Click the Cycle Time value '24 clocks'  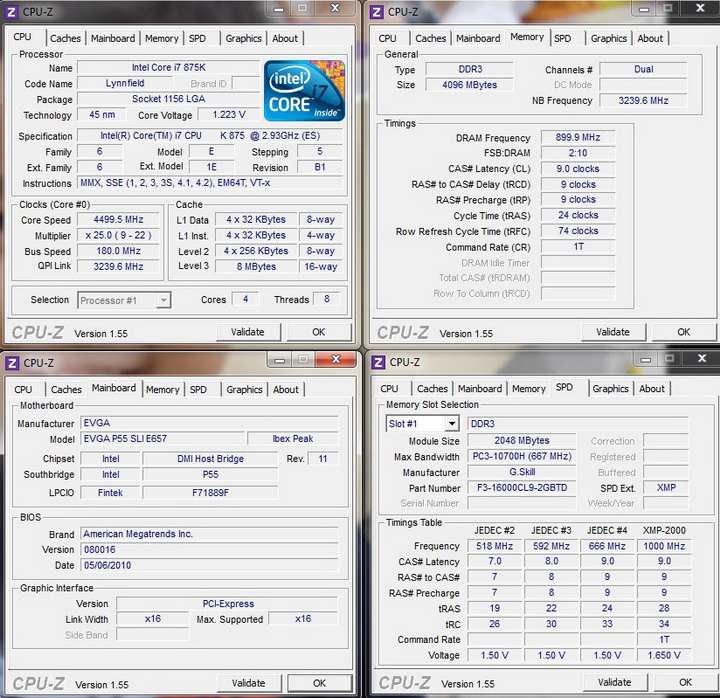click(578, 215)
